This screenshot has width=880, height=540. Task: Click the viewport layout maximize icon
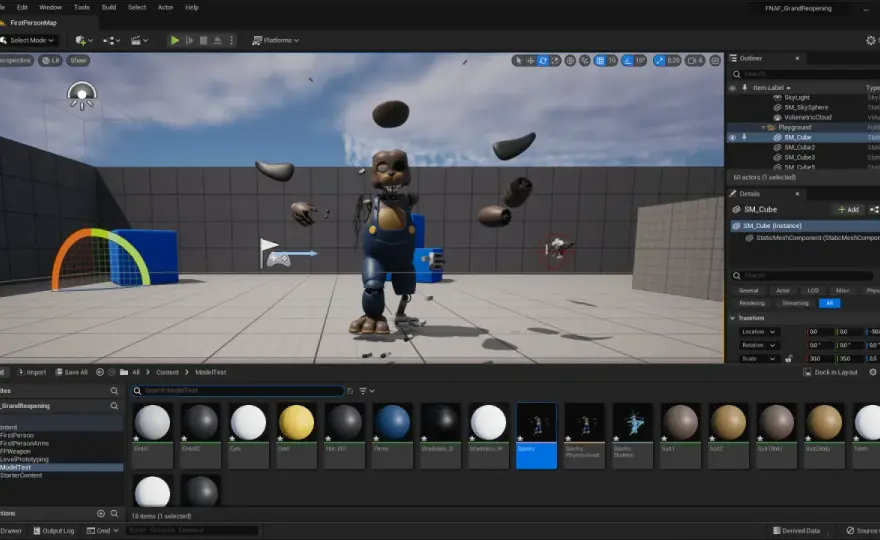pyautogui.click(x=714, y=61)
